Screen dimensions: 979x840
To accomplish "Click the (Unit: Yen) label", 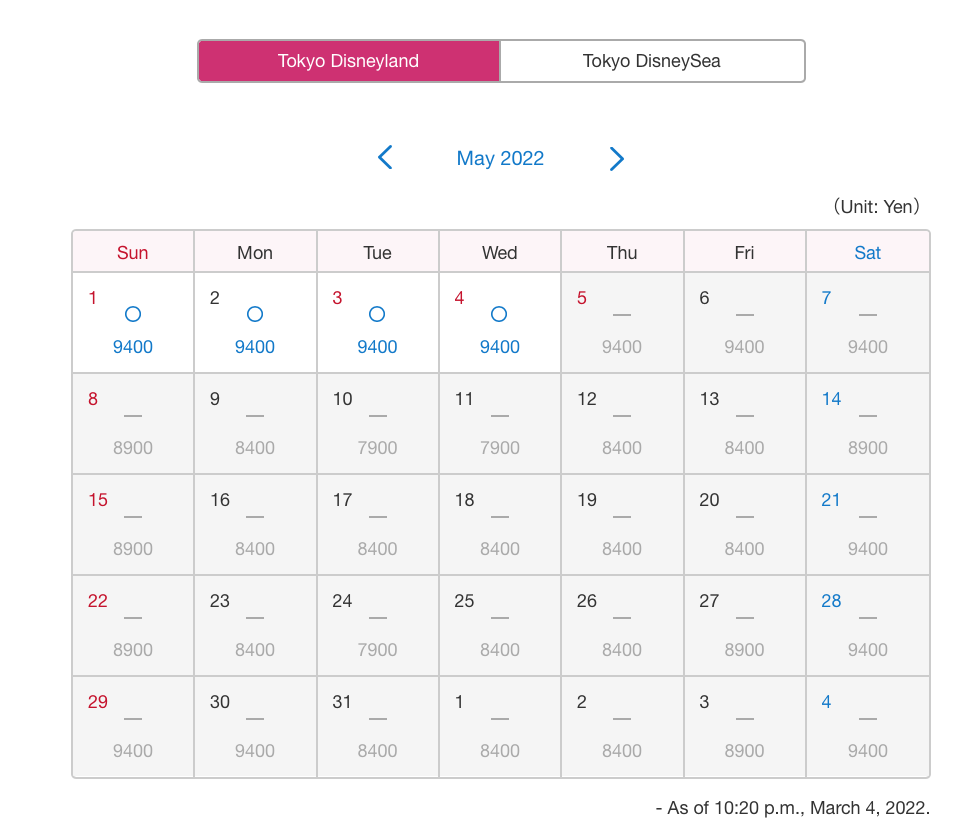I will (877, 207).
